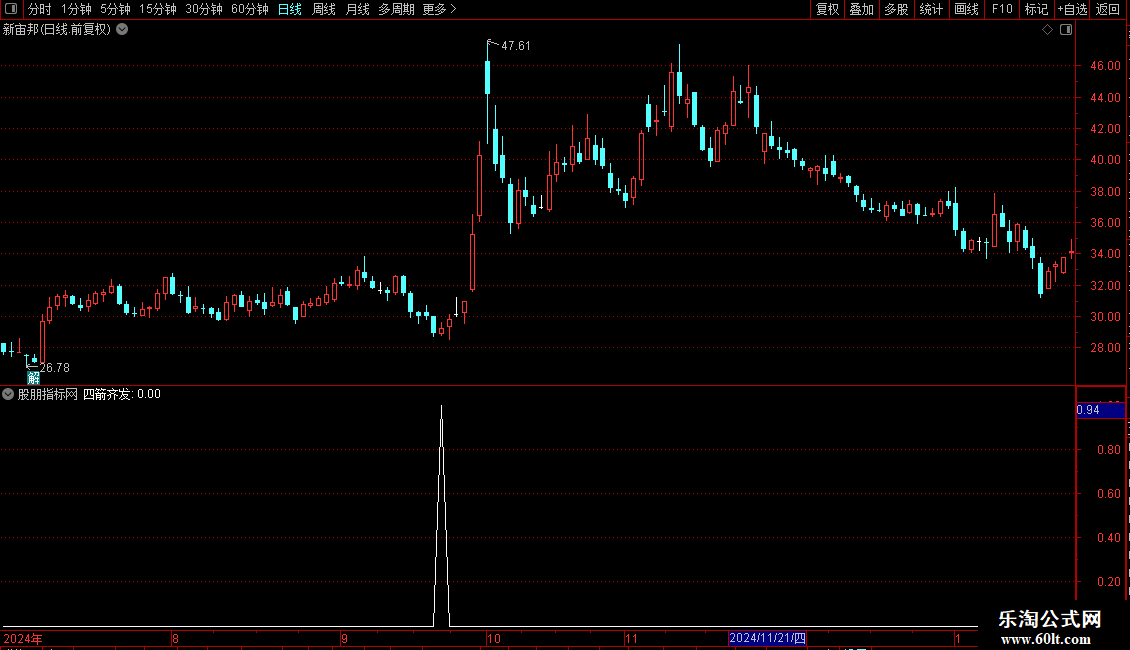
Task: Click the 26.78 low price label
Action: 55,368
